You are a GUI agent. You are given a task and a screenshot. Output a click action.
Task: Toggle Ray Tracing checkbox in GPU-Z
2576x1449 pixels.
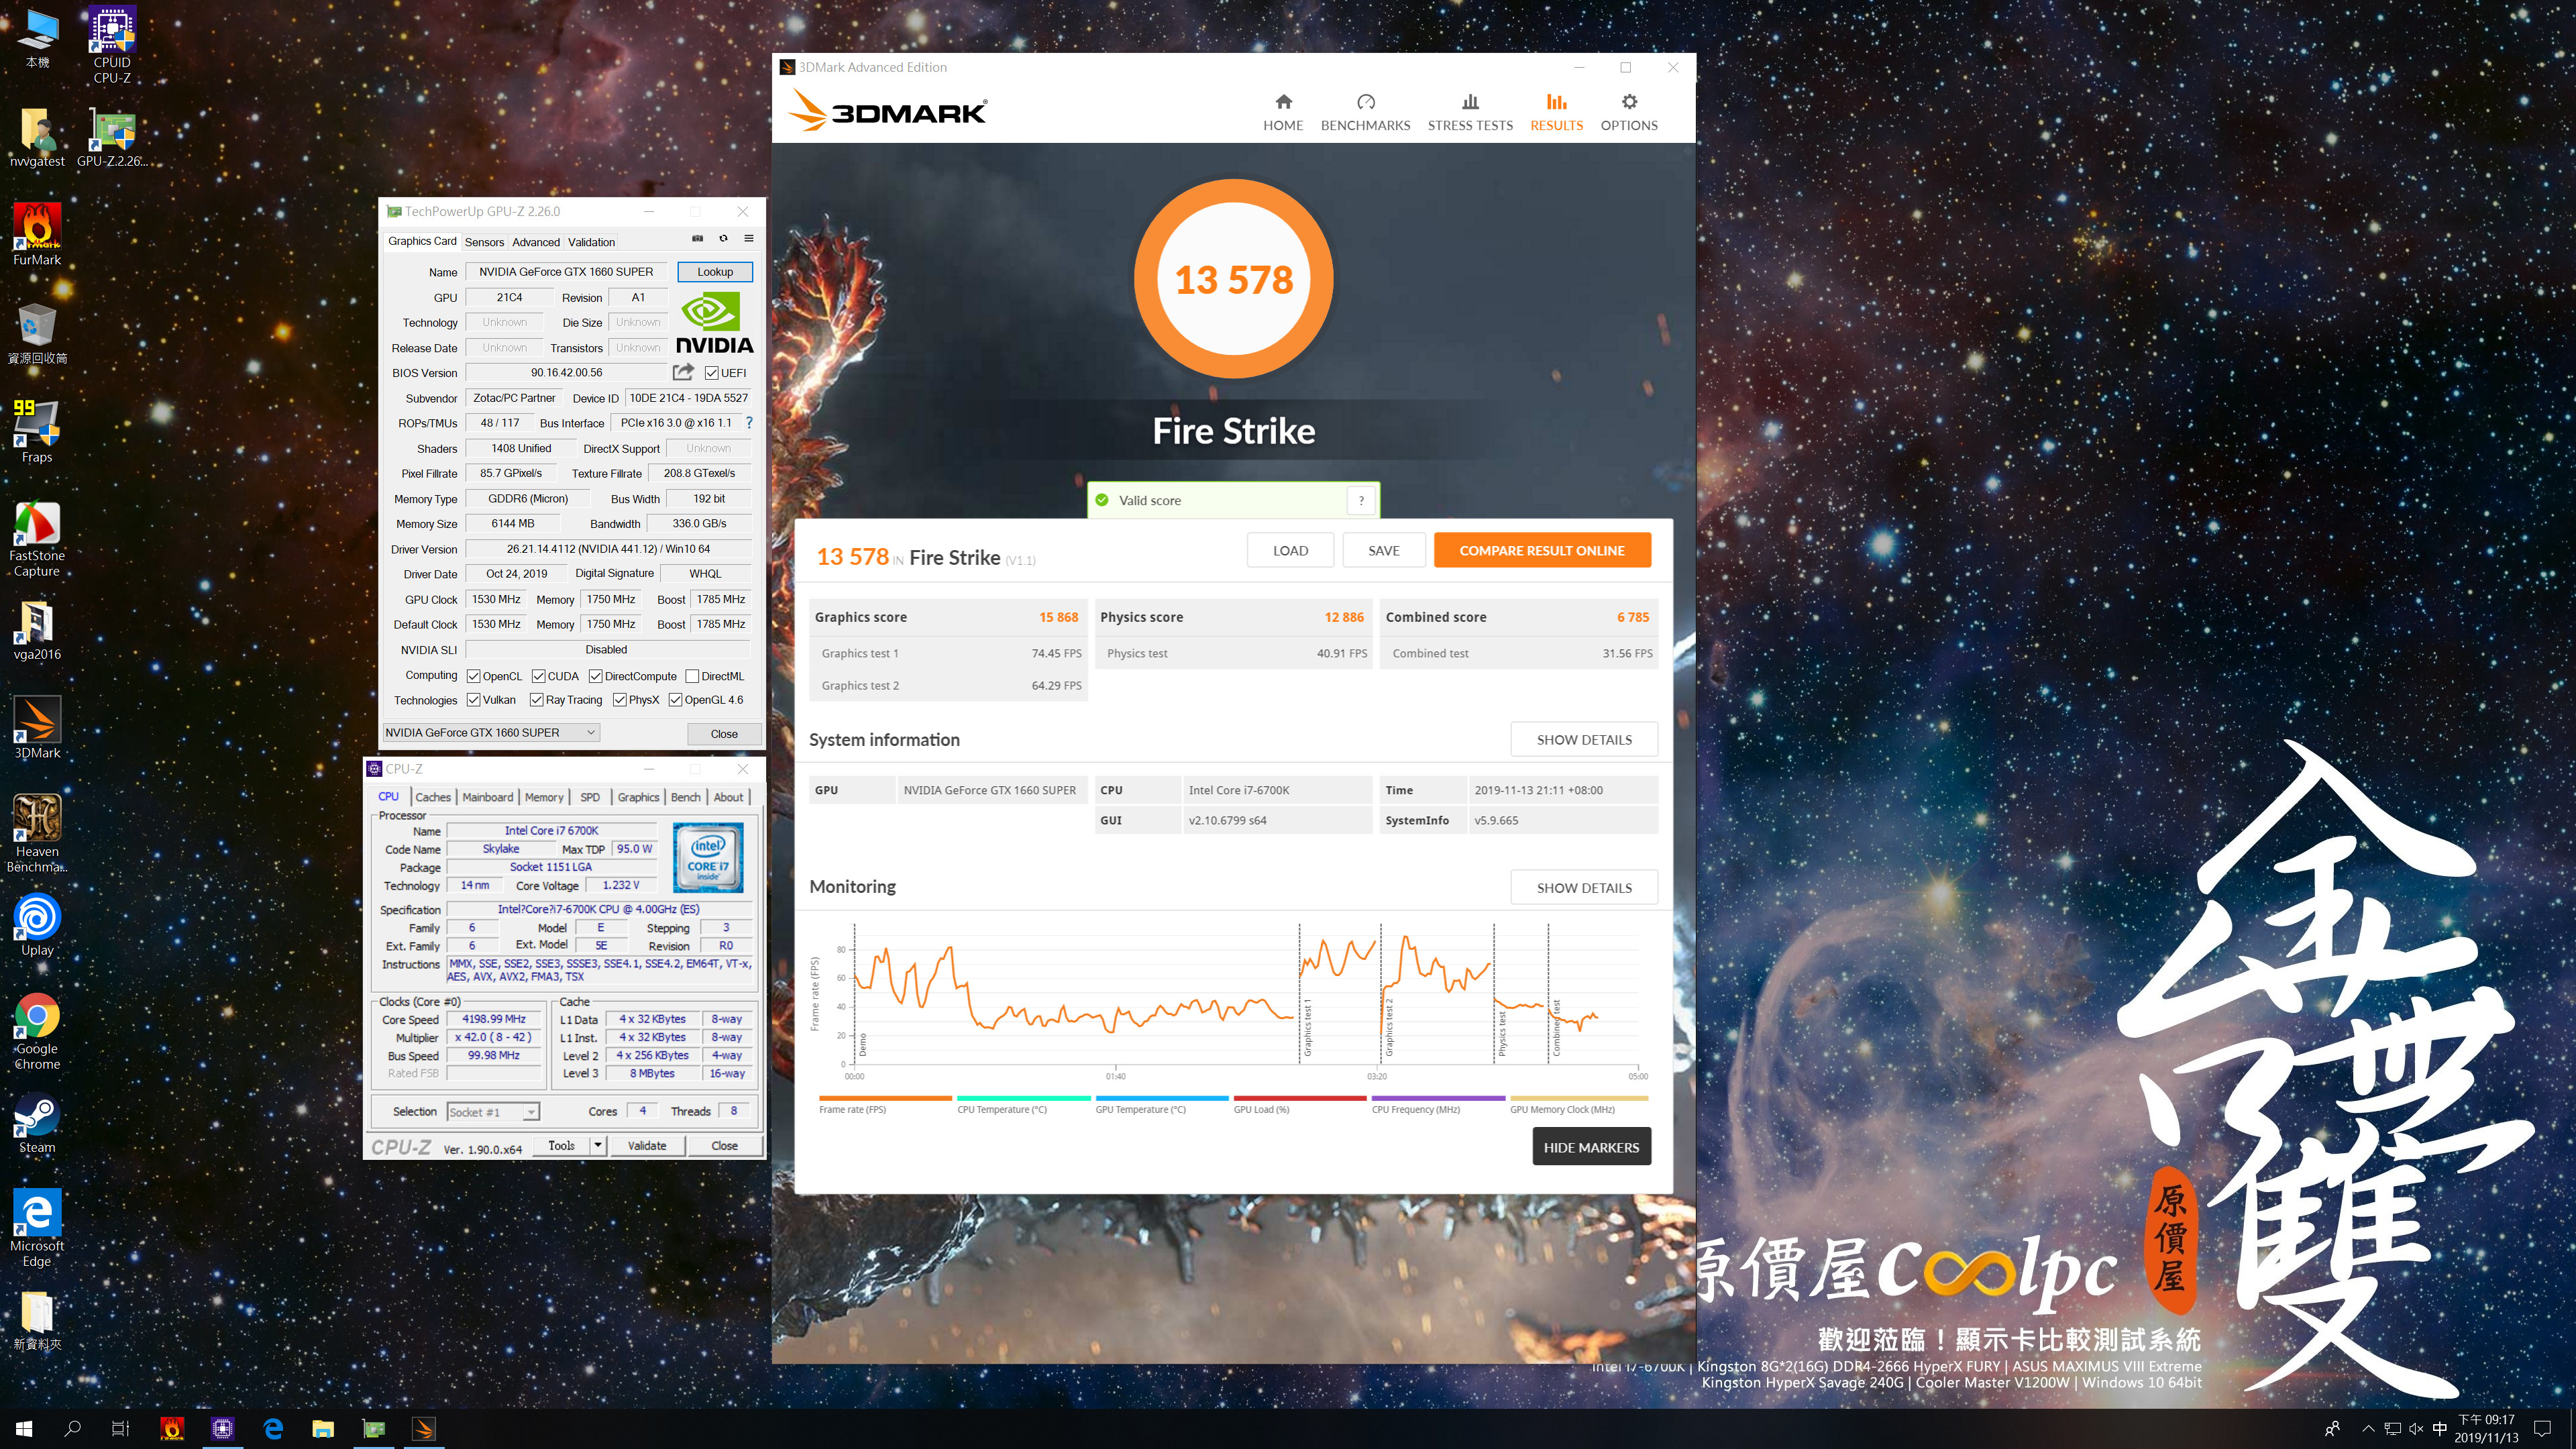536,700
